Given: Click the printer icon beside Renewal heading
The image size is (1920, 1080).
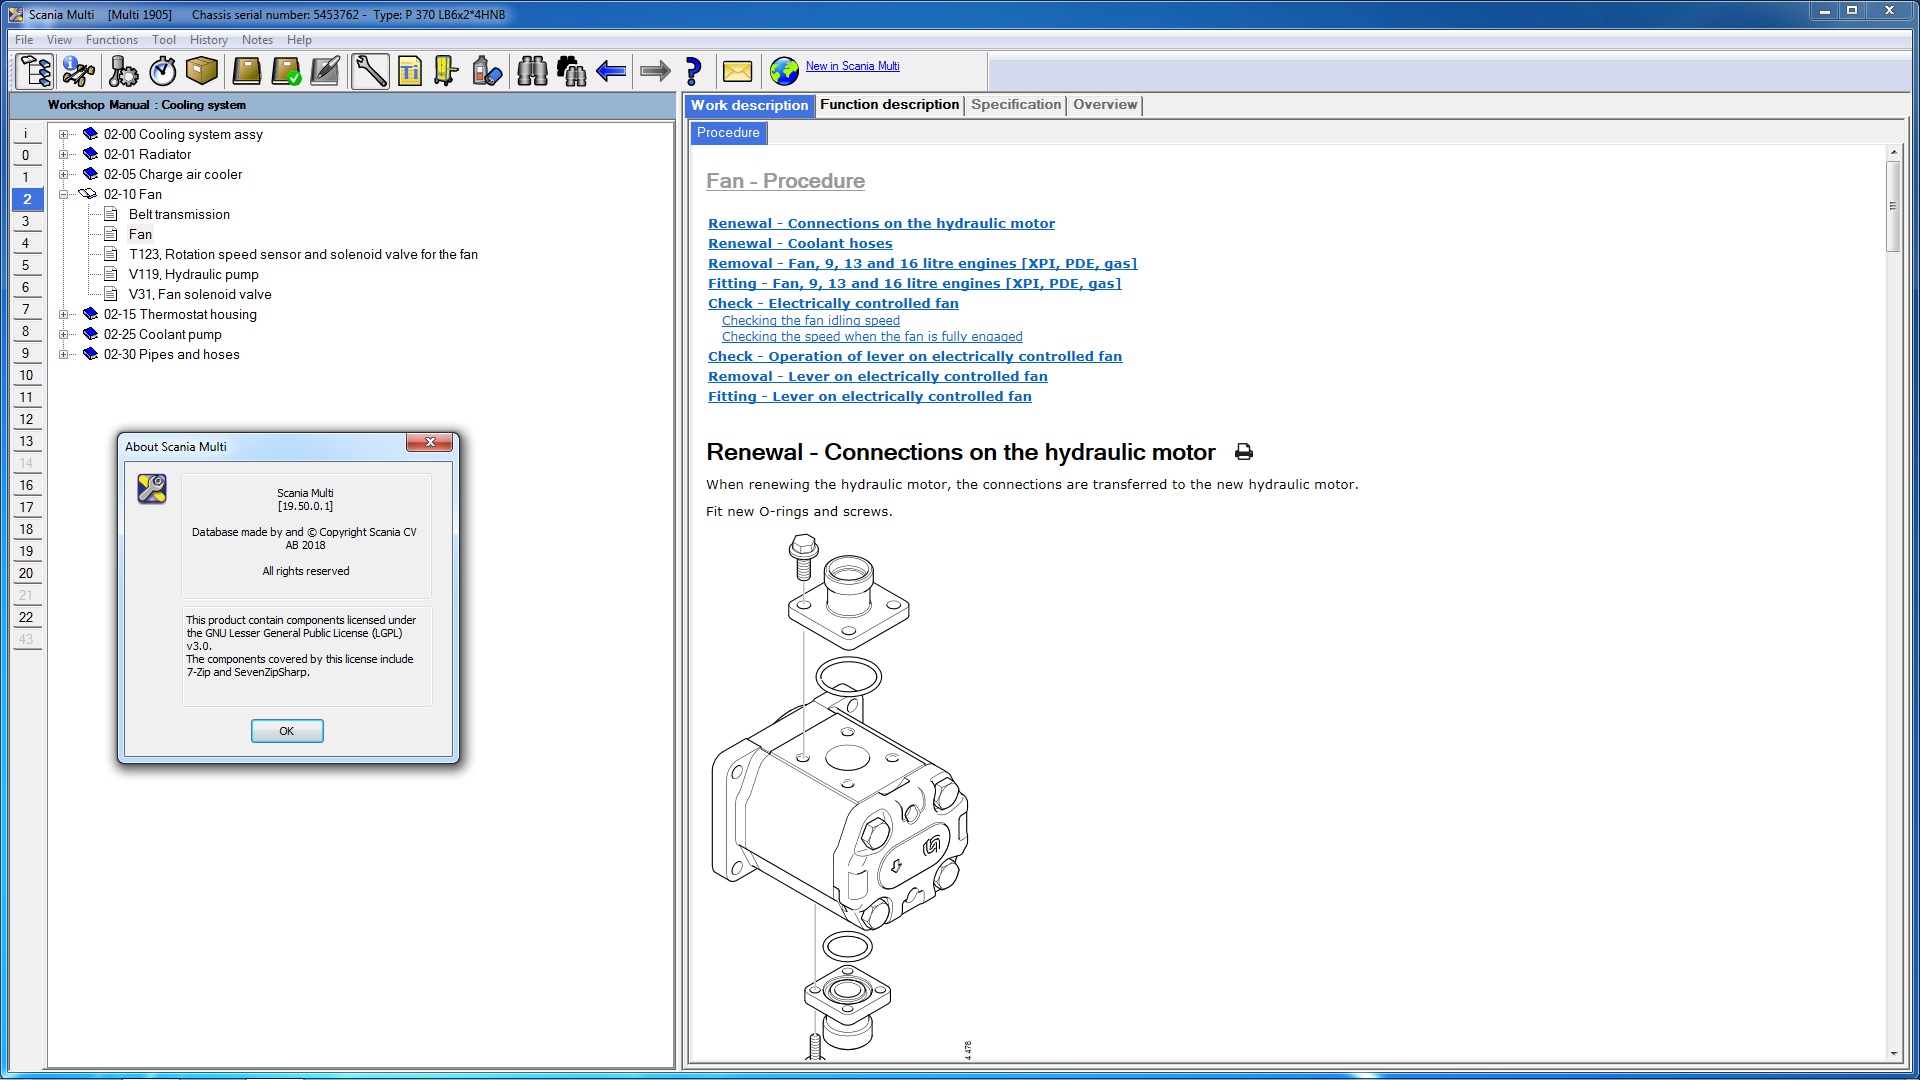Looking at the screenshot, I should click(1243, 452).
